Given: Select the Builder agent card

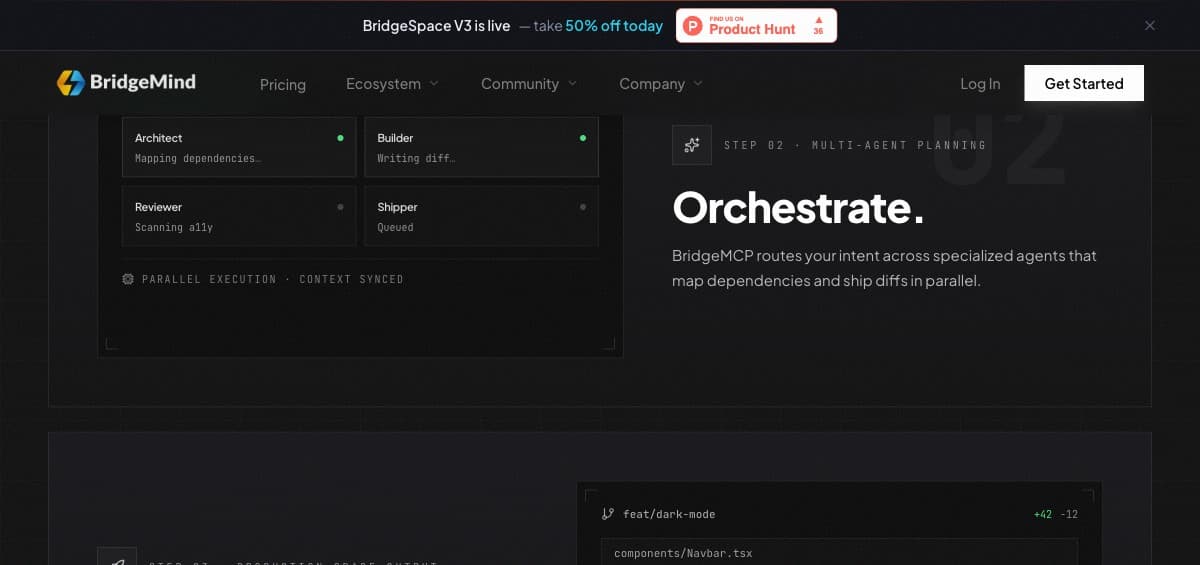Looking at the screenshot, I should click(x=481, y=147).
